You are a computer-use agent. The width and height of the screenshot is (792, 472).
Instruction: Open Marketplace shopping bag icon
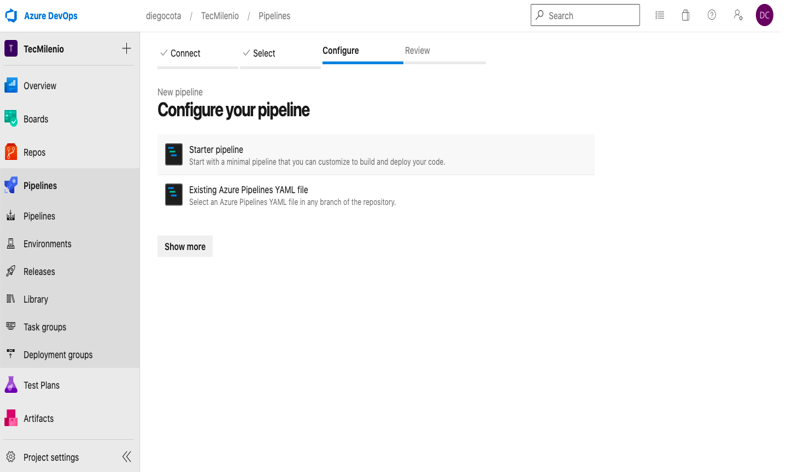685,15
